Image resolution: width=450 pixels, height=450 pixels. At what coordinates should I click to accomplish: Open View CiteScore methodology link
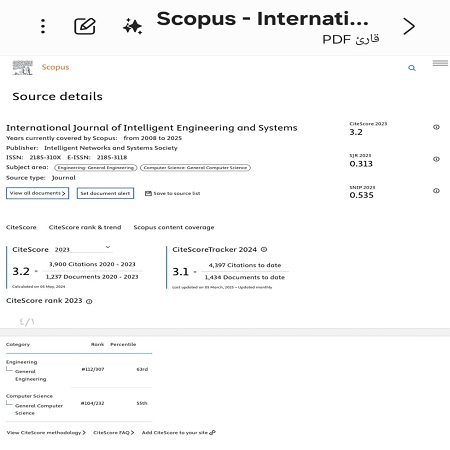pyautogui.click(x=46, y=433)
